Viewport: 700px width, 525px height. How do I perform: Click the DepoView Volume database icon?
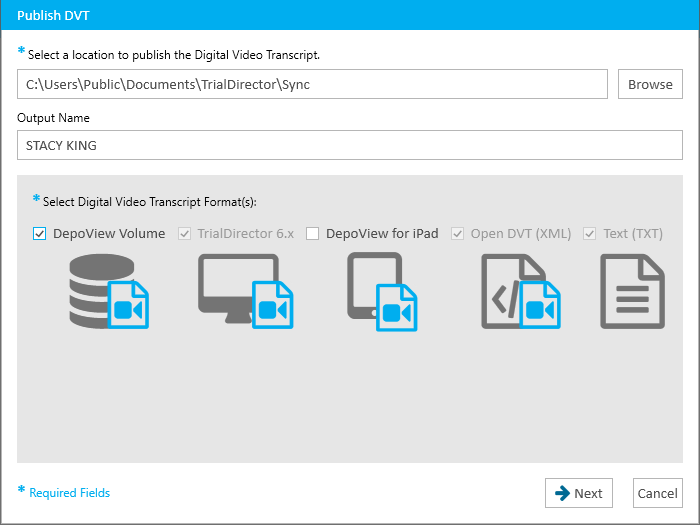click(x=109, y=292)
